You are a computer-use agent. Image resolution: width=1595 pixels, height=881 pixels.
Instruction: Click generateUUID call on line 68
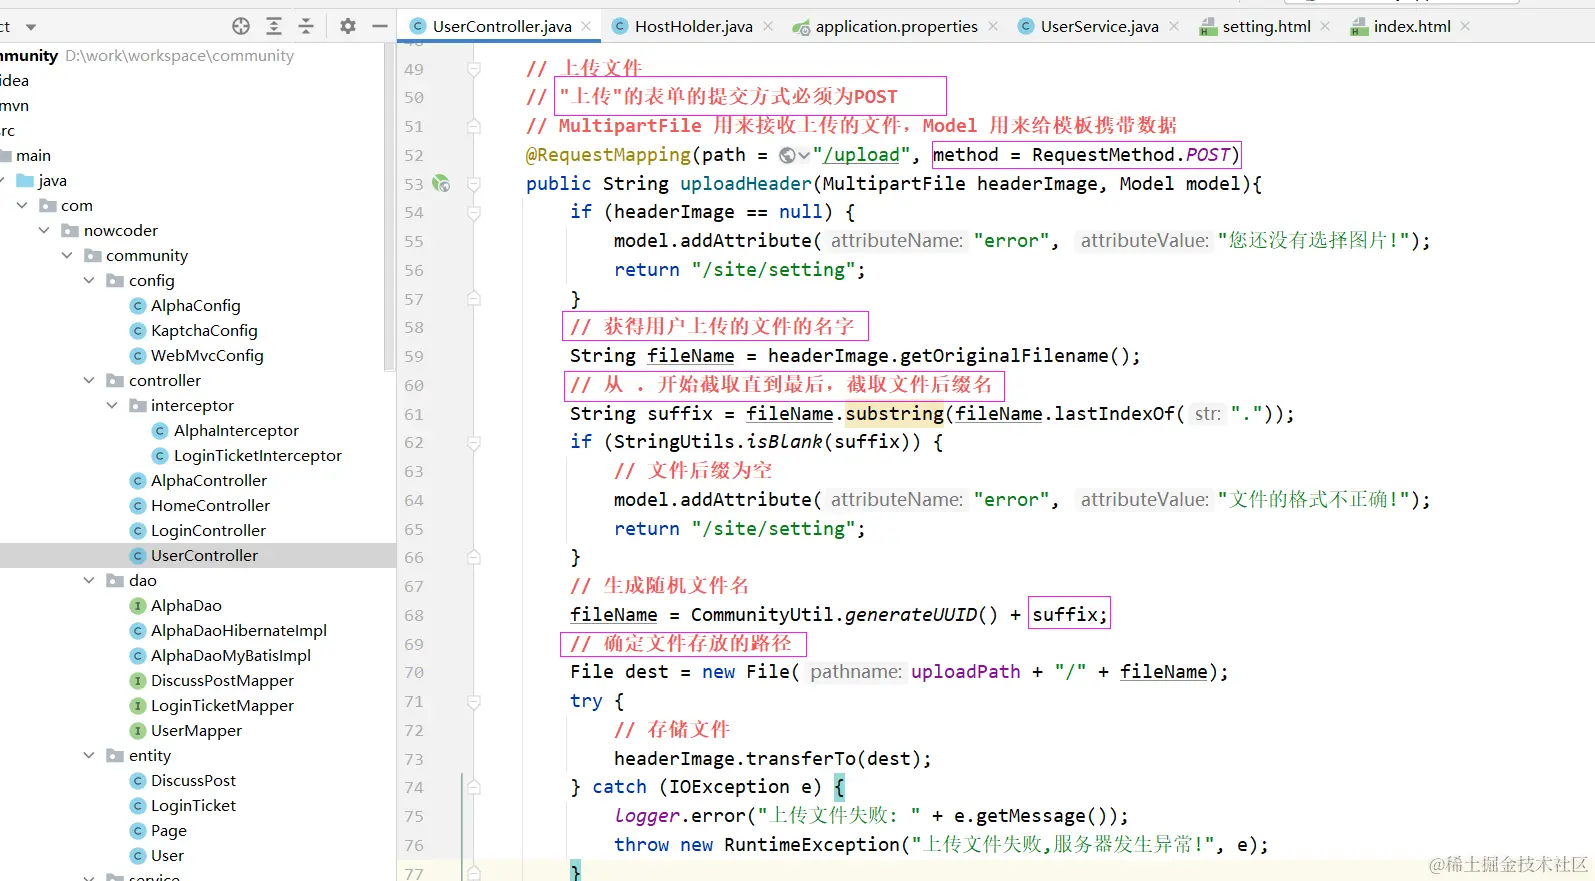[x=921, y=615]
